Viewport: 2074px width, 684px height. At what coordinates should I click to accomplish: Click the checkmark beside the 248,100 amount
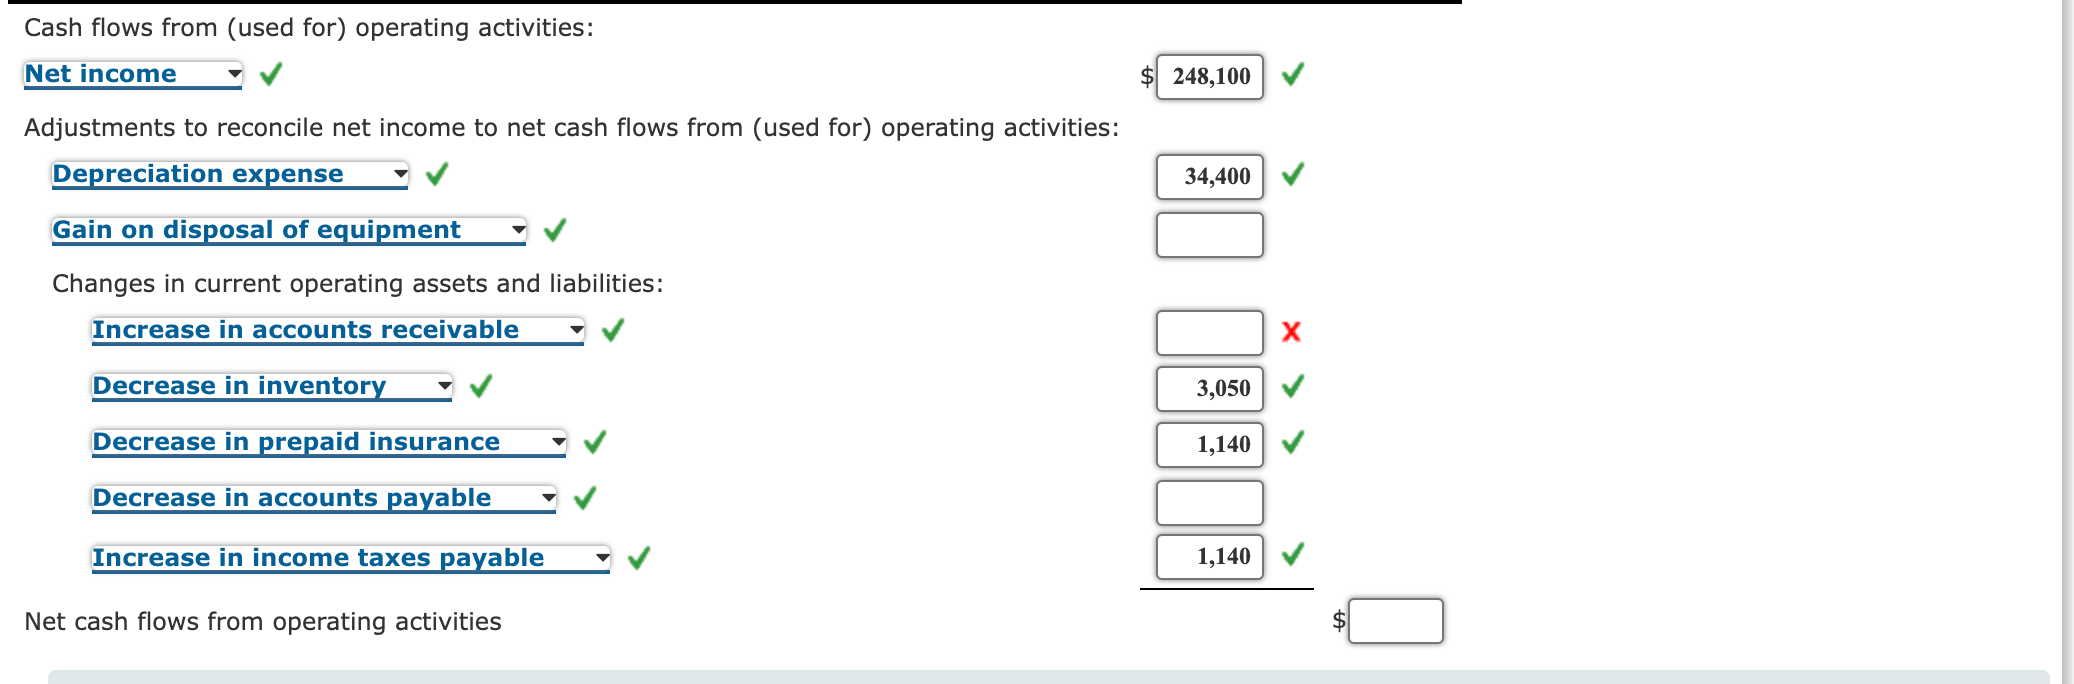point(1292,73)
